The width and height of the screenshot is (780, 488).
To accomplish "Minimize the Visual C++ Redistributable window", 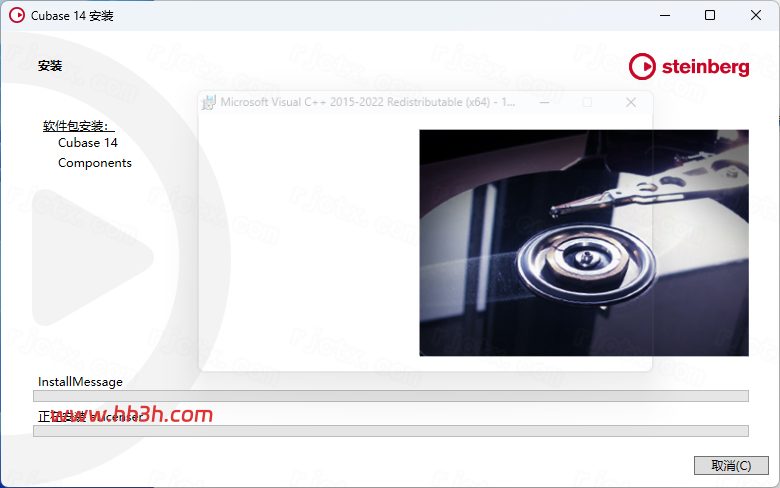I will click(x=545, y=102).
